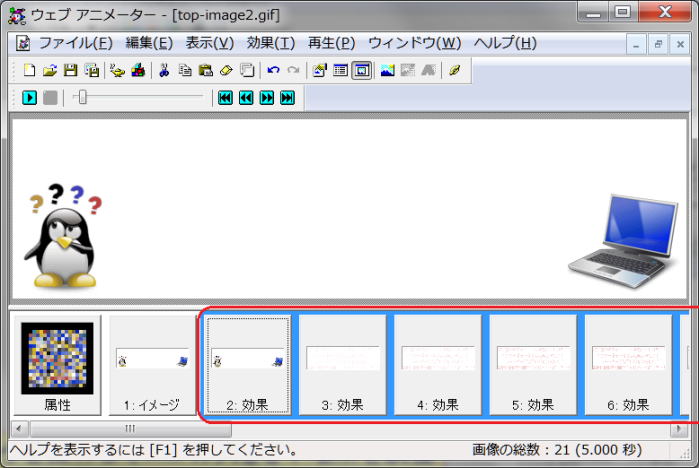The image size is (699, 468).
Task: Copy using the two-pages icon
Action: 185,70
